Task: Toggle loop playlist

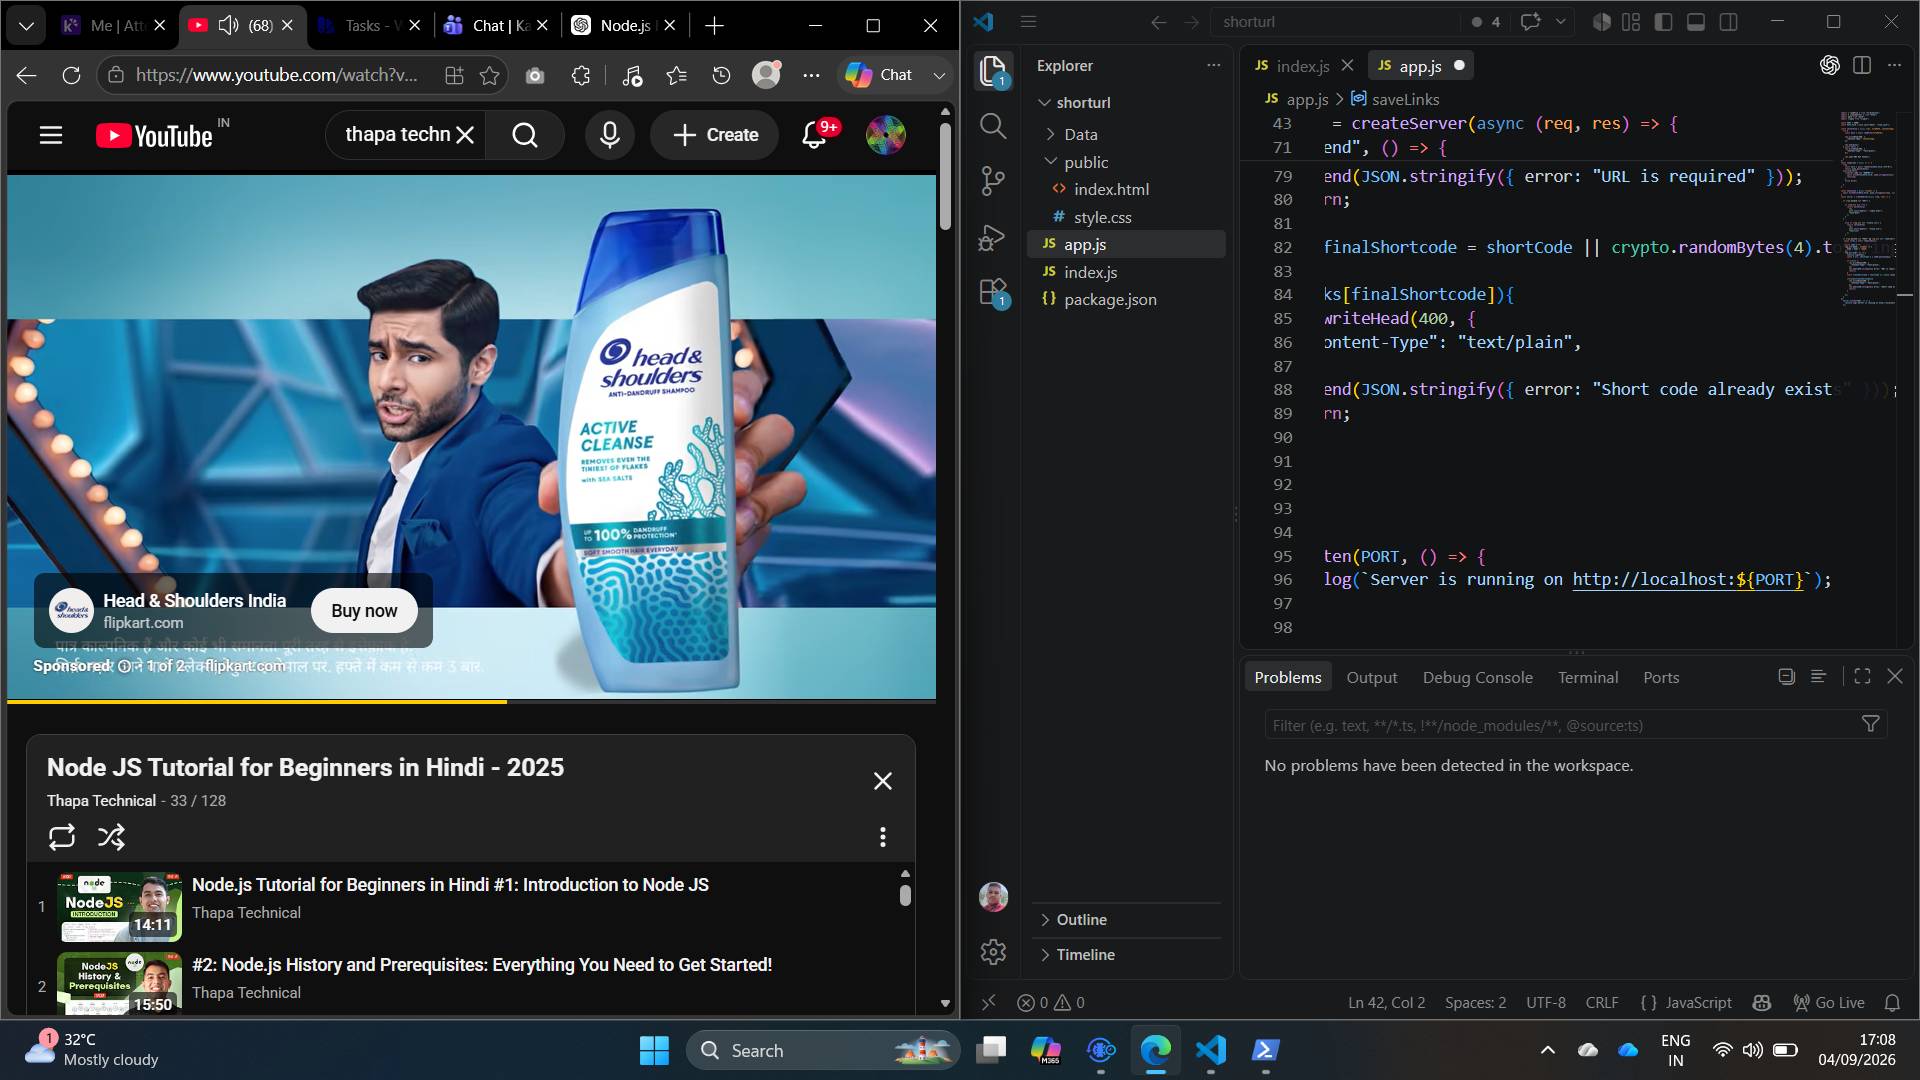Action: [x=62, y=837]
